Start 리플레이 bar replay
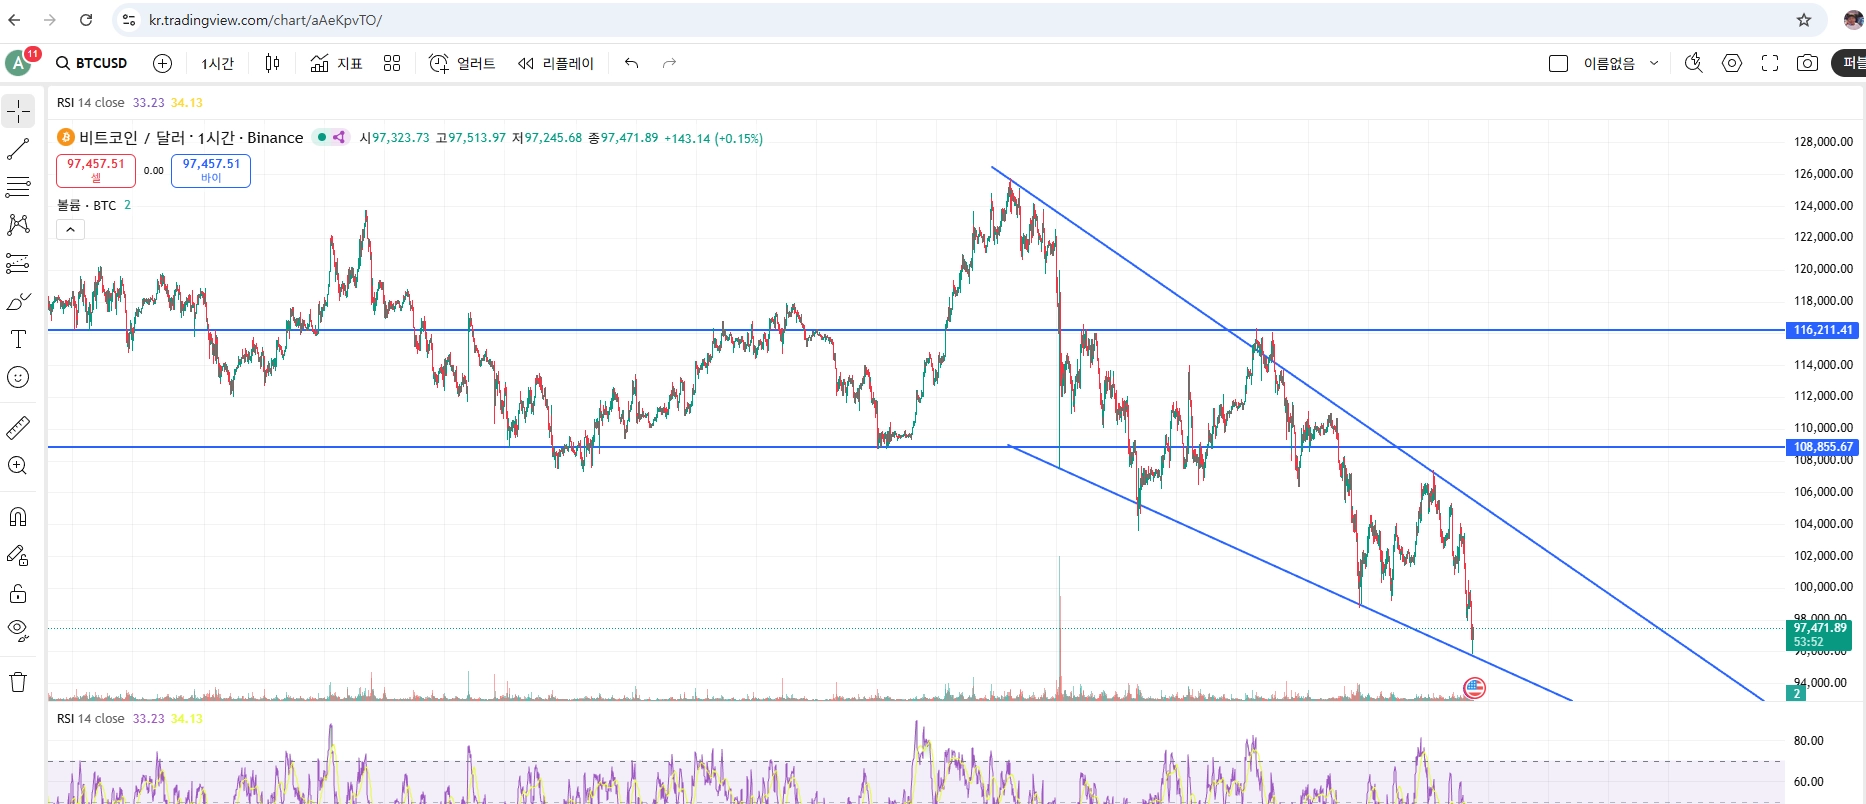Viewport: 1866px width, 804px height. [x=556, y=63]
